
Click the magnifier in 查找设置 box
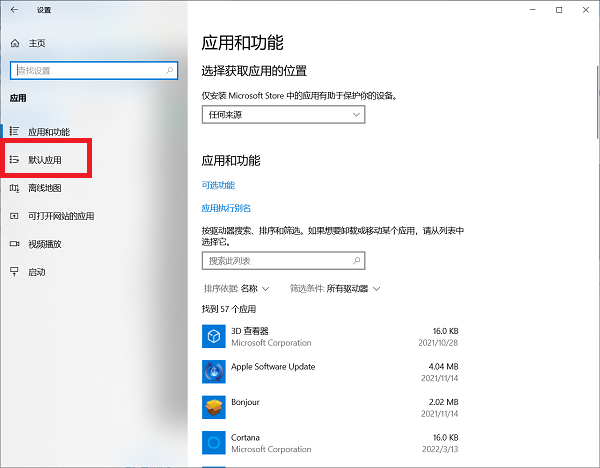click(x=169, y=70)
